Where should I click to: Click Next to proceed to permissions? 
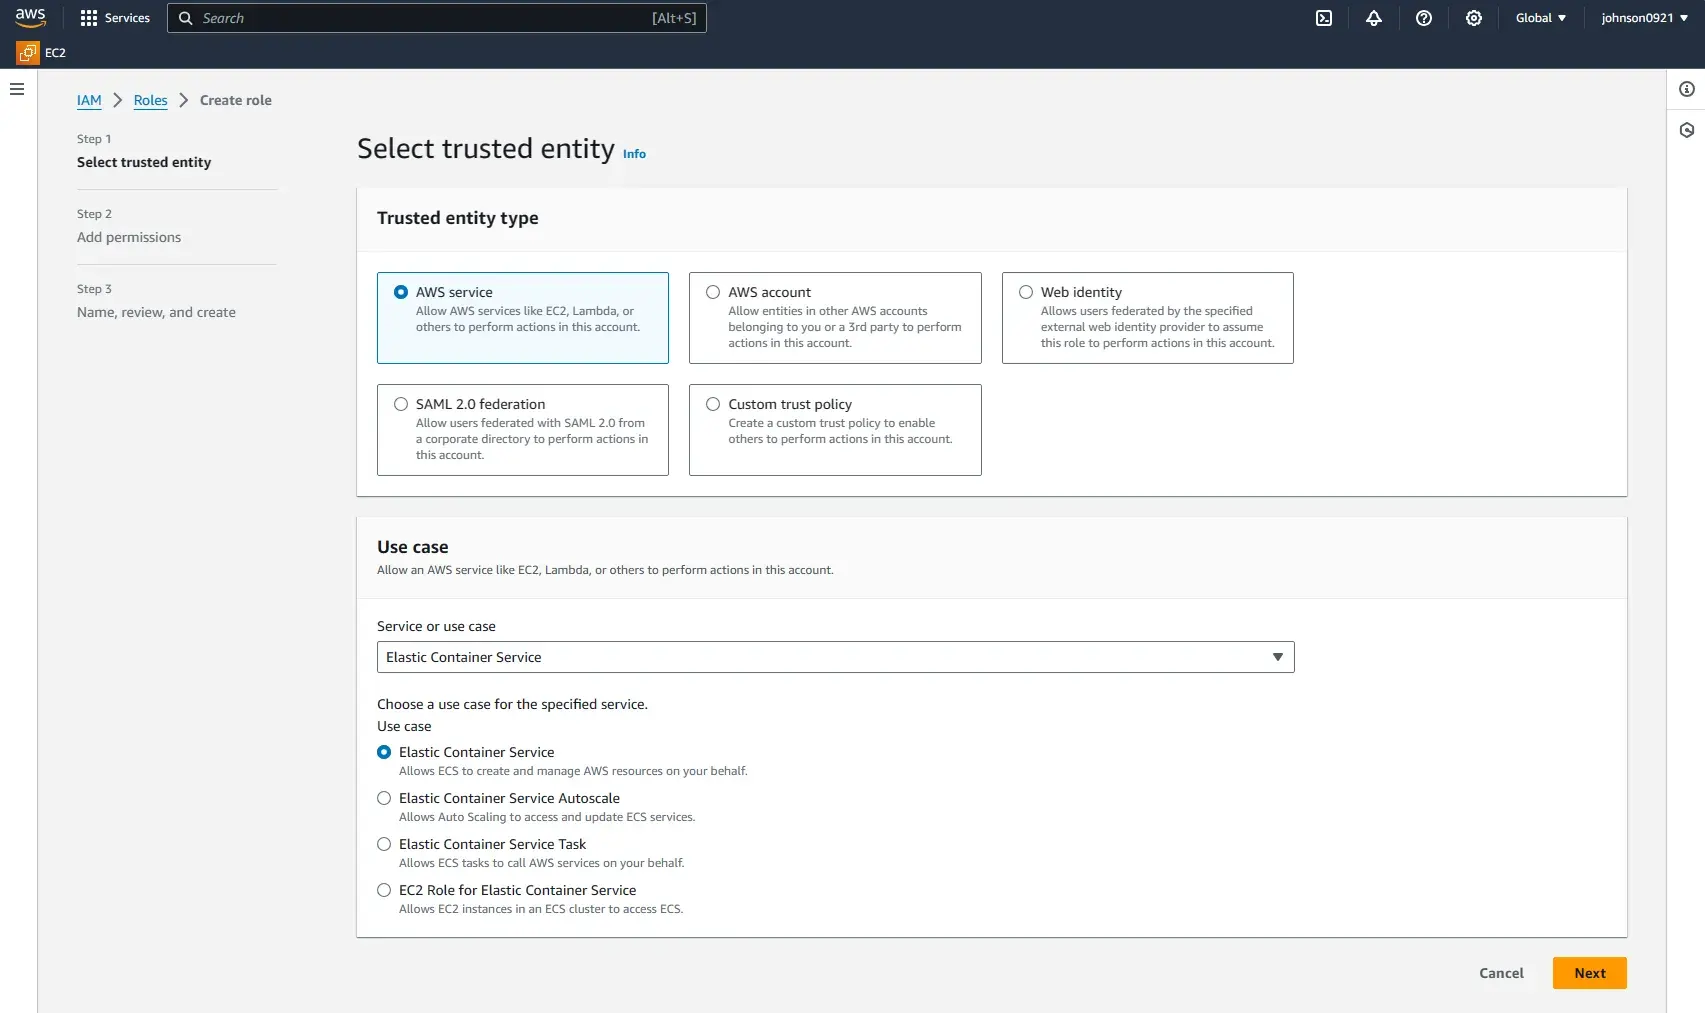coord(1589,972)
